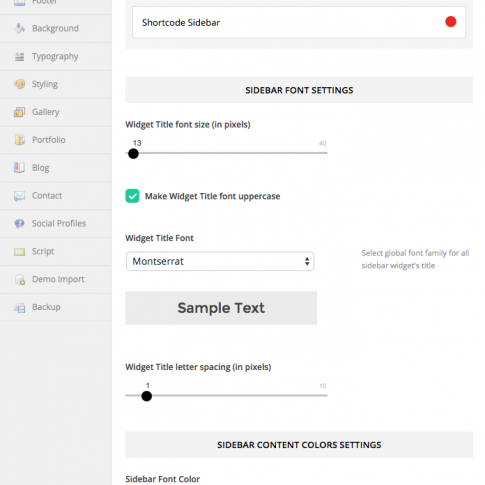Click the Social Profiles bubble icon
Screen dimensions: 485x485
tap(19, 223)
